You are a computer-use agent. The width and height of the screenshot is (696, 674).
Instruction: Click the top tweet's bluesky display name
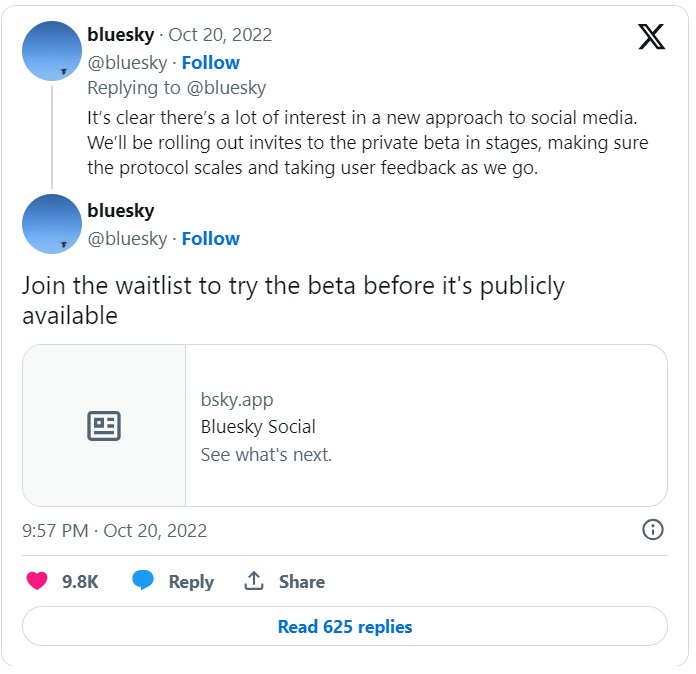click(121, 35)
